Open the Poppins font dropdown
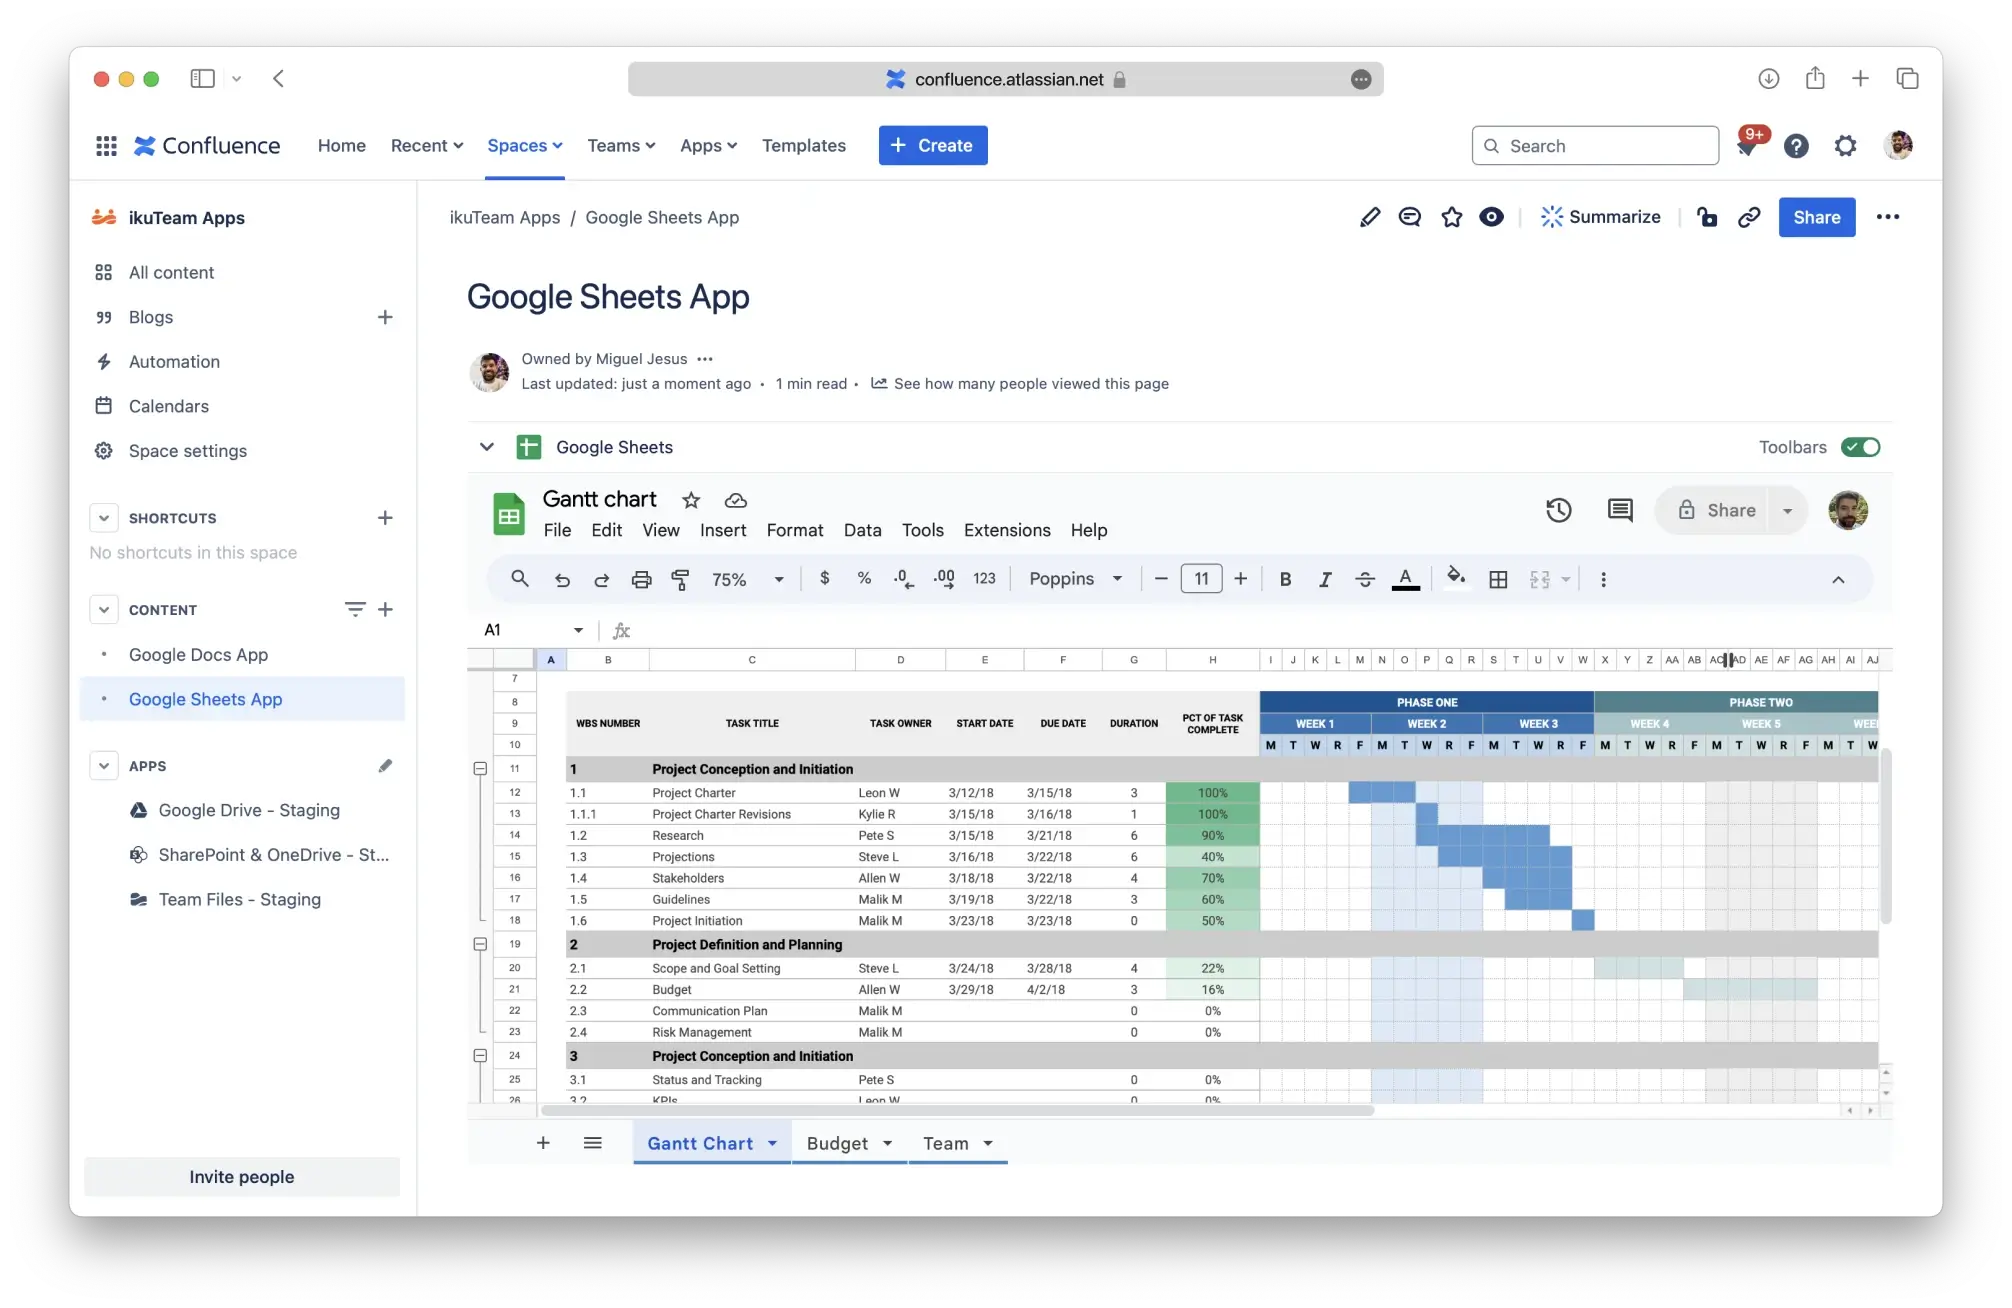This screenshot has height=1308, width=2012. coord(1076,579)
